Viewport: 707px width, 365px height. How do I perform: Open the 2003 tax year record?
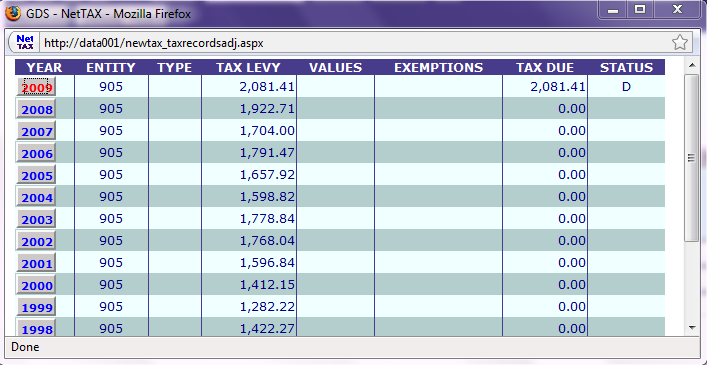(36, 219)
